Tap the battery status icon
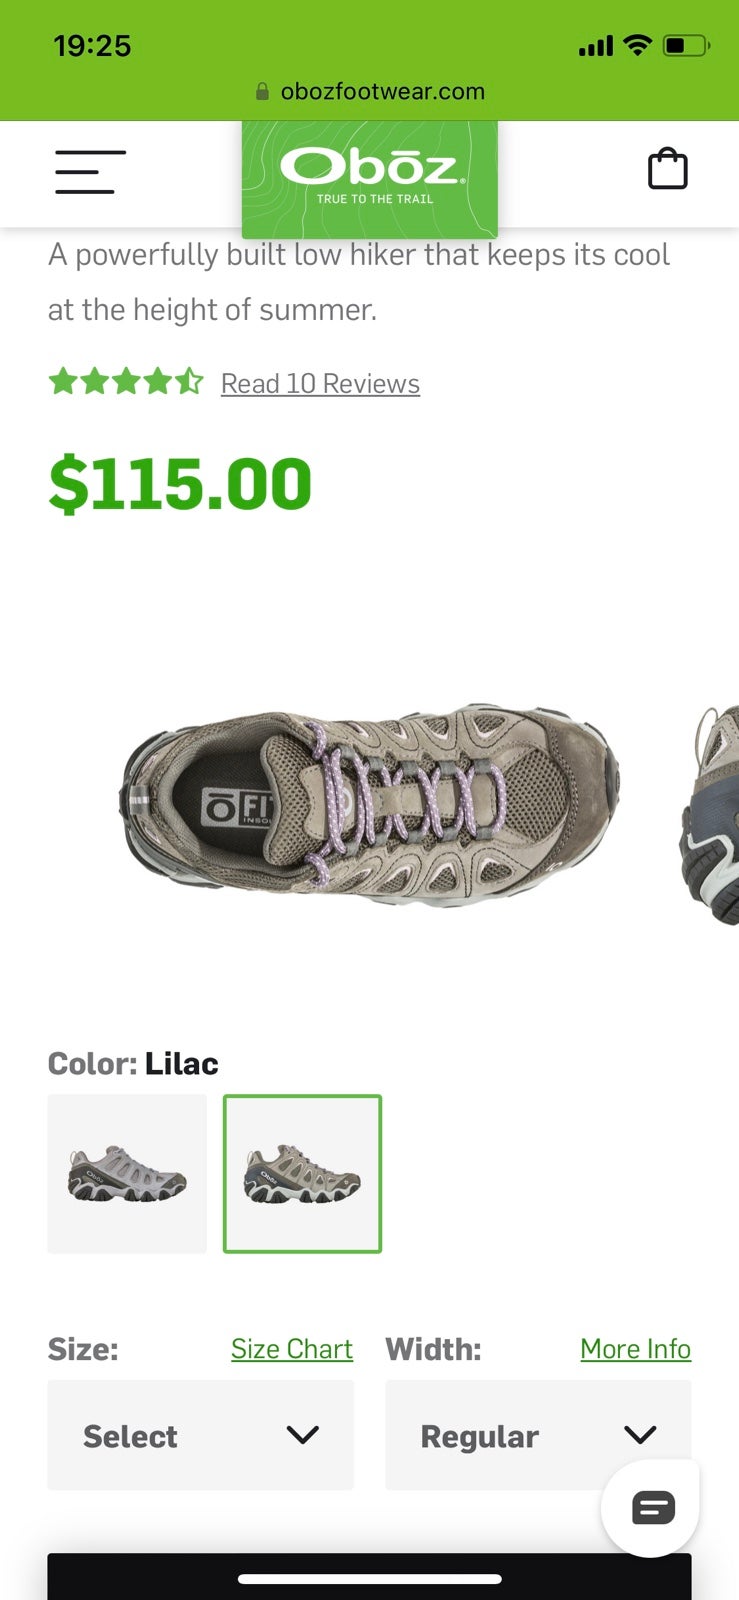Viewport: 739px width, 1600px height. point(686,45)
